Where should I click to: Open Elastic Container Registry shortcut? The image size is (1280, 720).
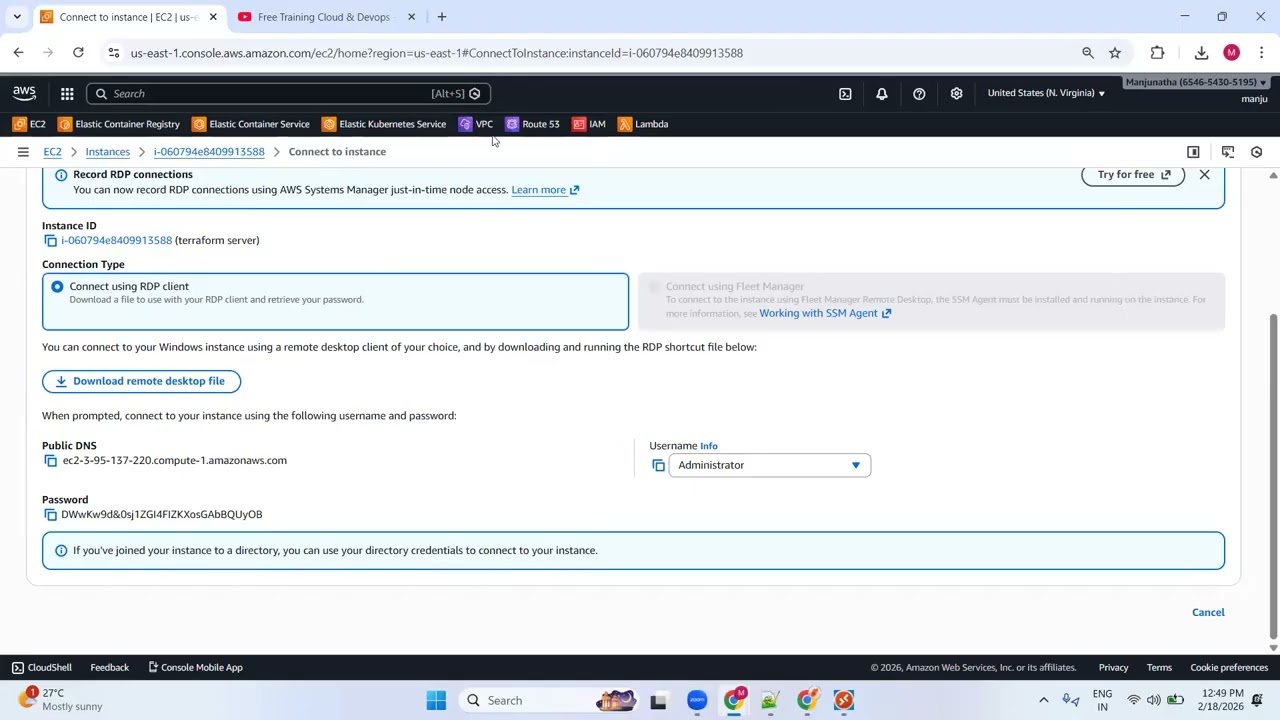119,124
